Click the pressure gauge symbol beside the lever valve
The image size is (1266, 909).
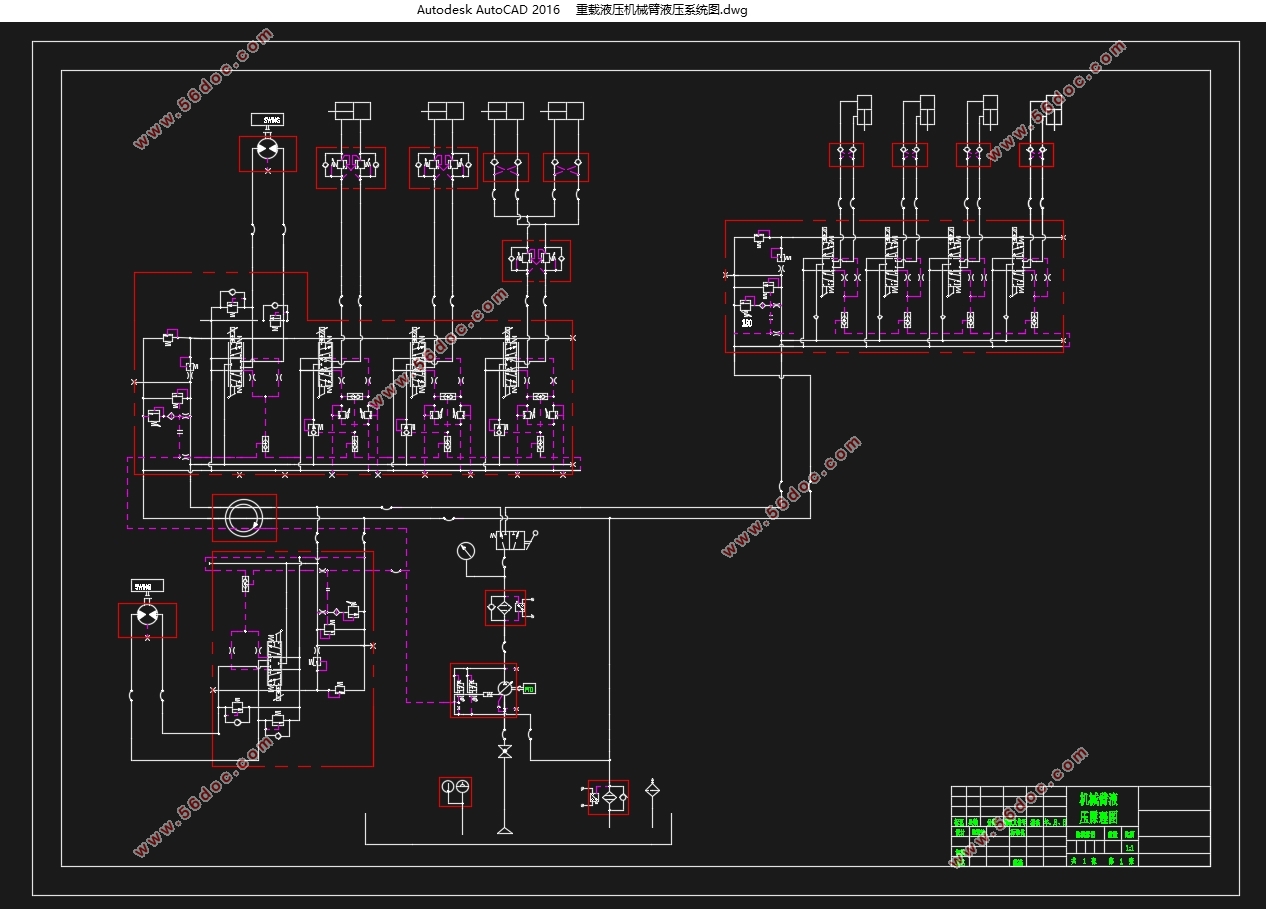[x=465, y=551]
